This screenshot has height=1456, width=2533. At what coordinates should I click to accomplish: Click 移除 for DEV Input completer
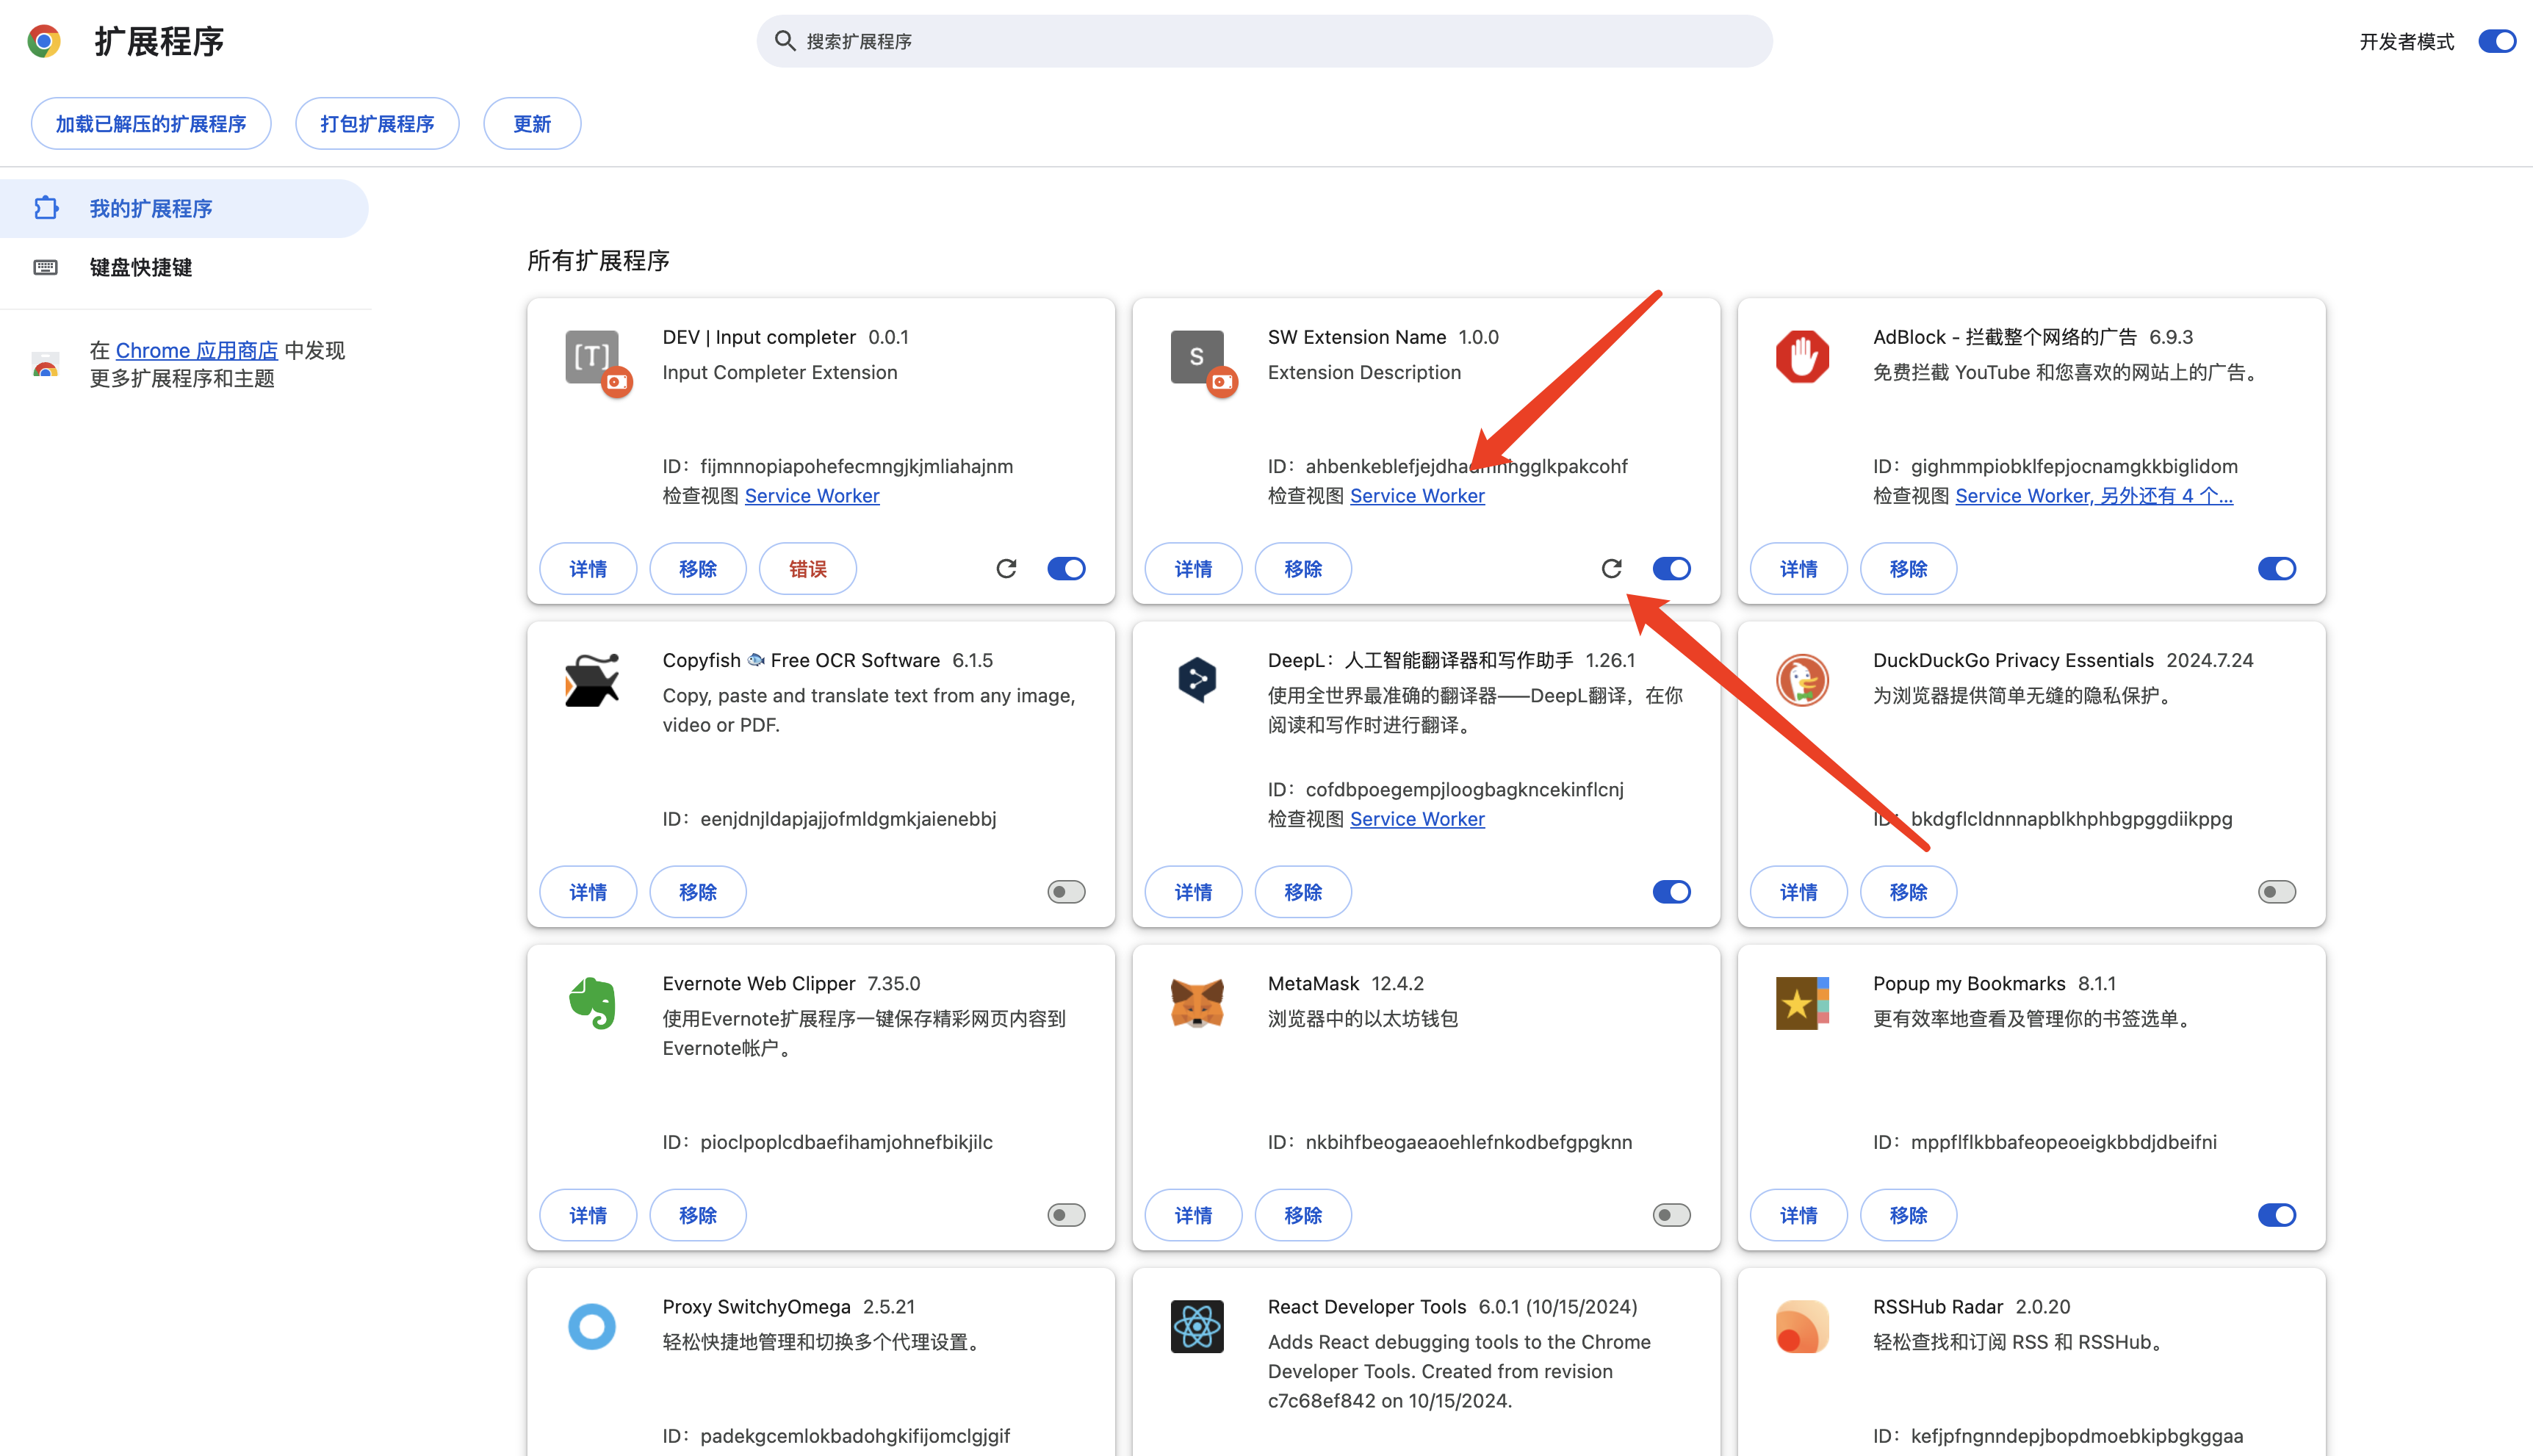click(x=698, y=569)
